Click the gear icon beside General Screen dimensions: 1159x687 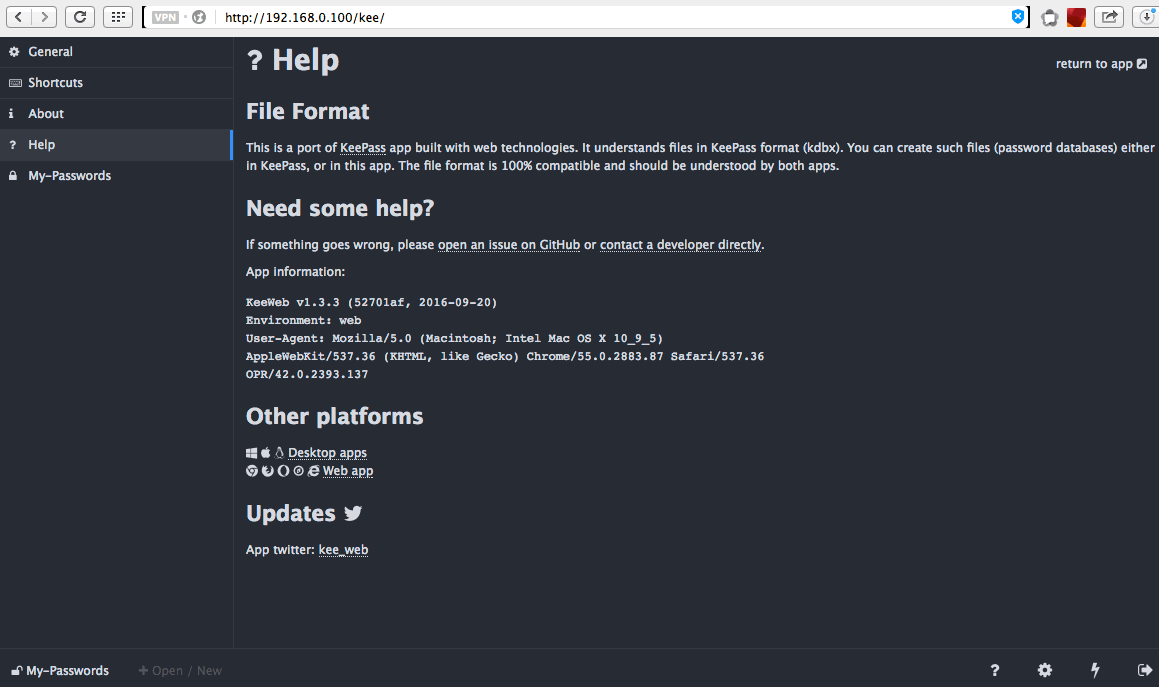pos(13,52)
